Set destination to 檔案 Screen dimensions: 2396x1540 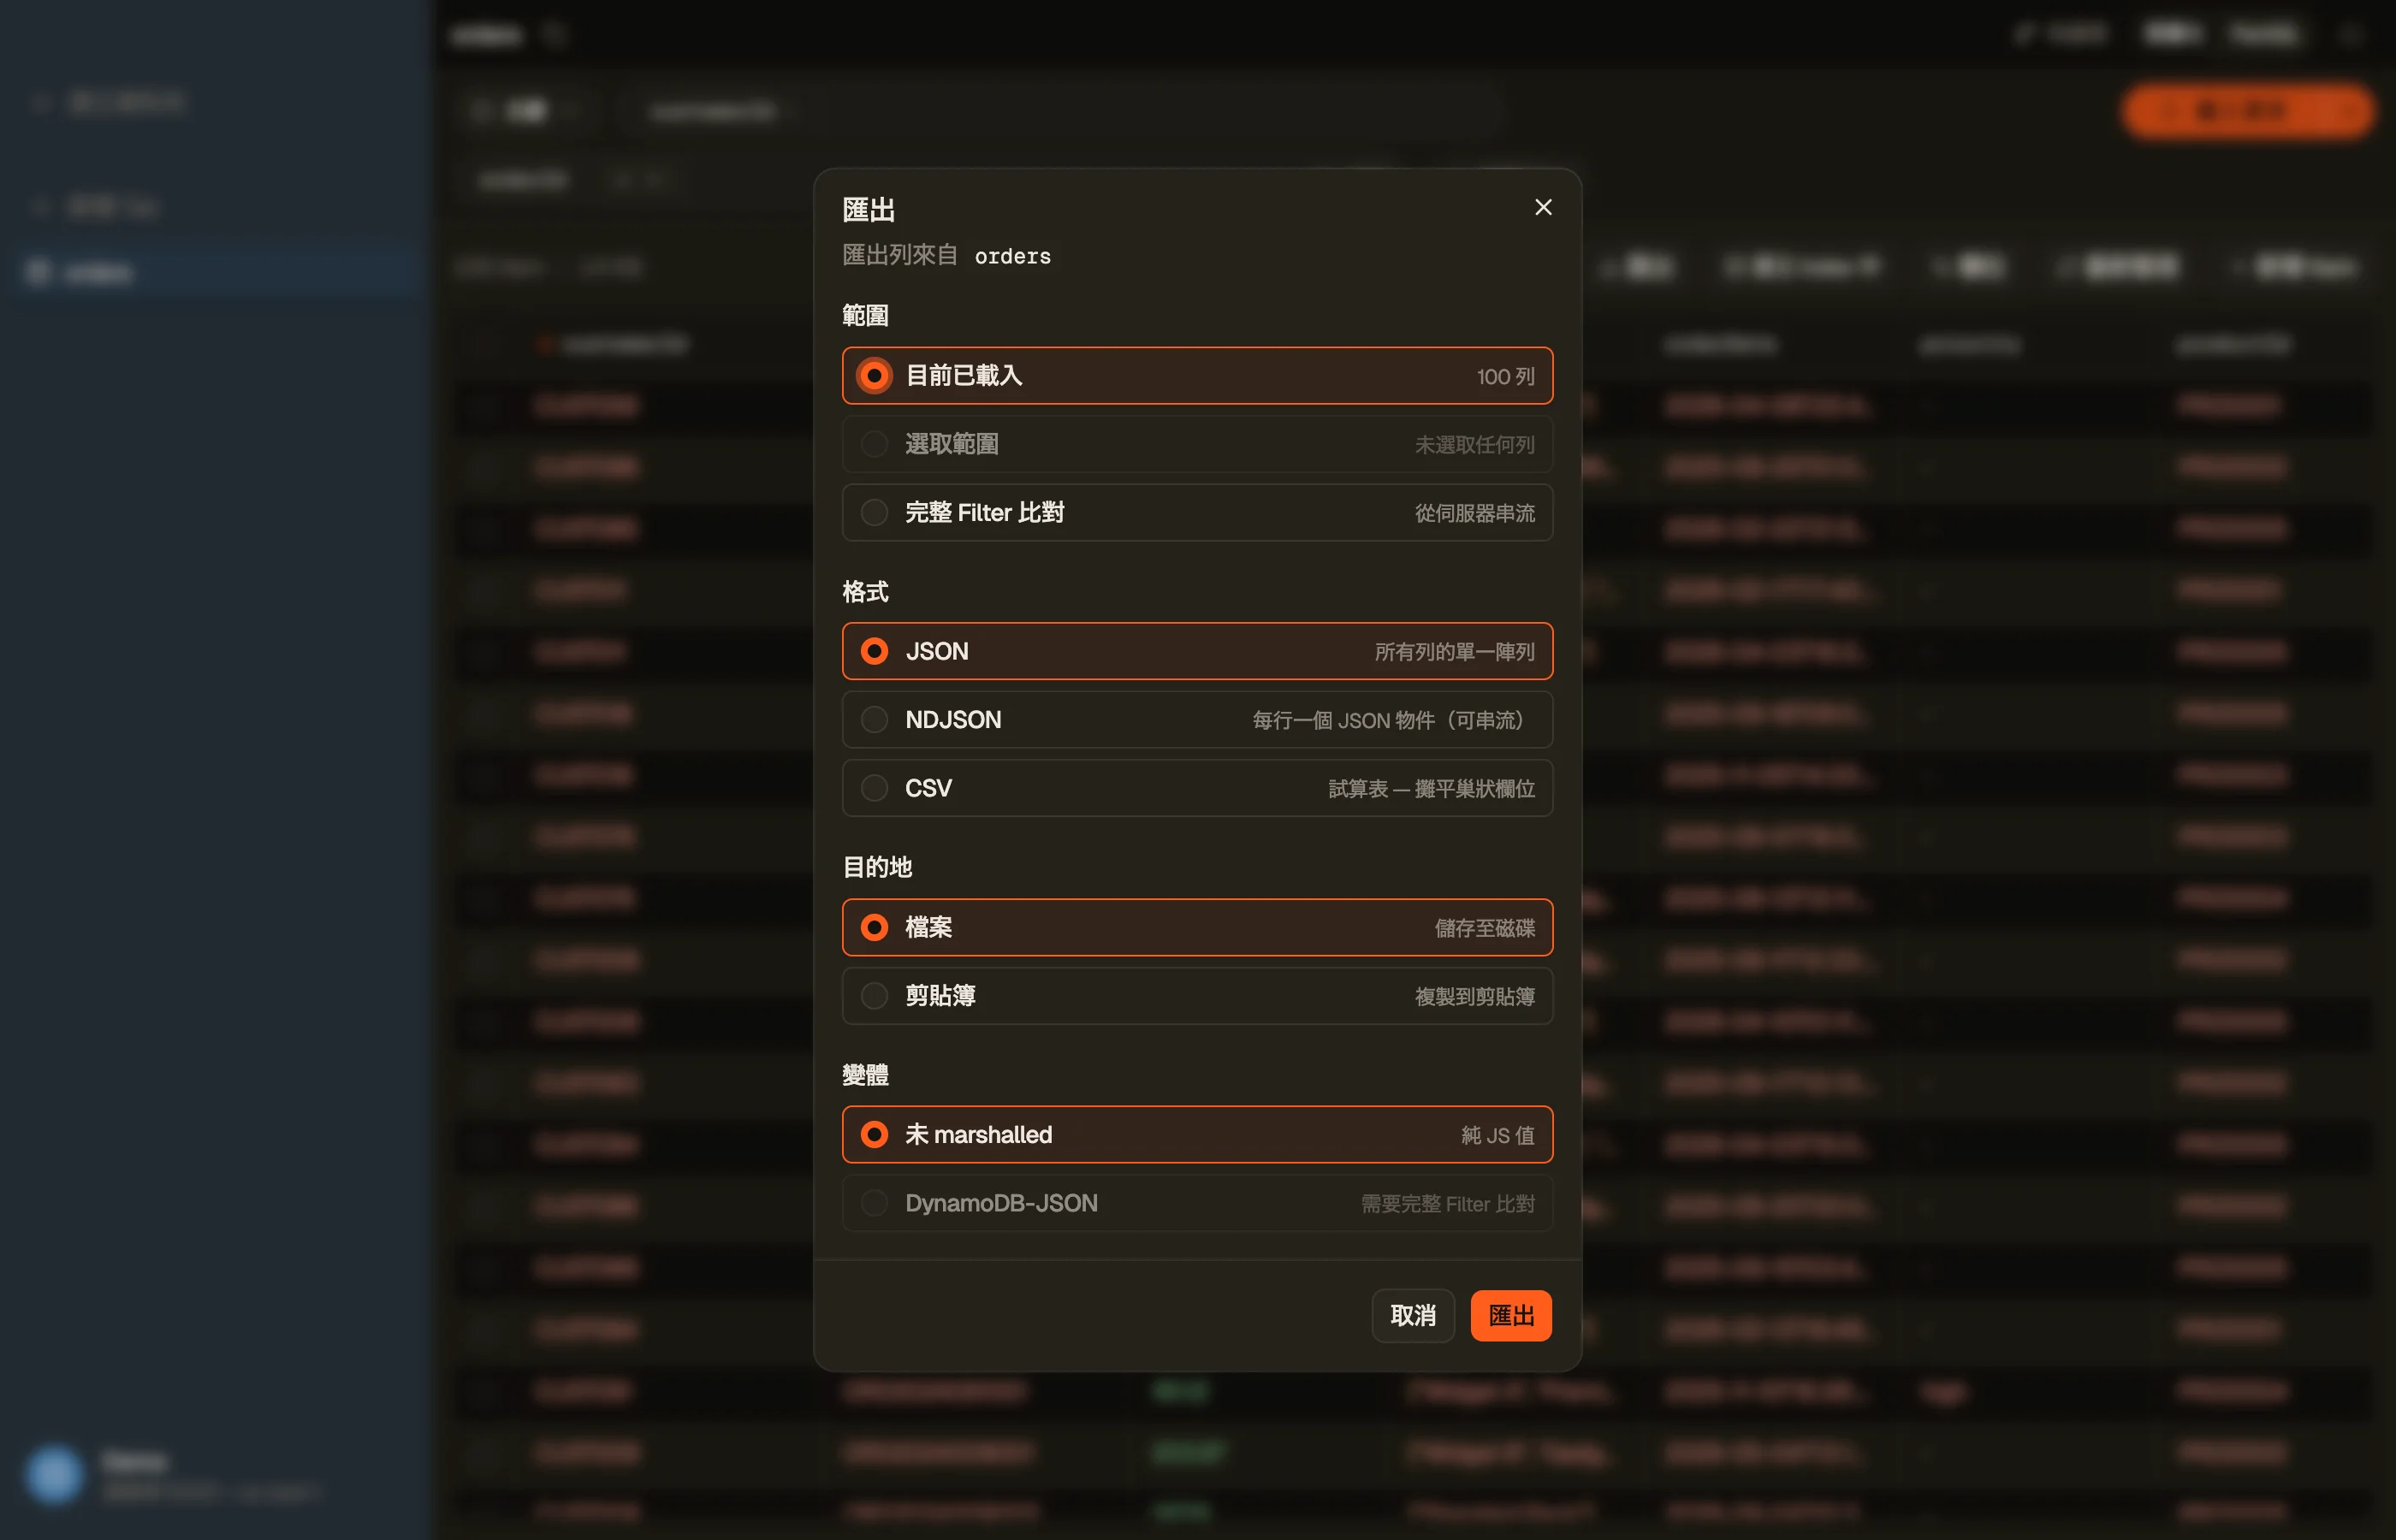tap(1197, 927)
